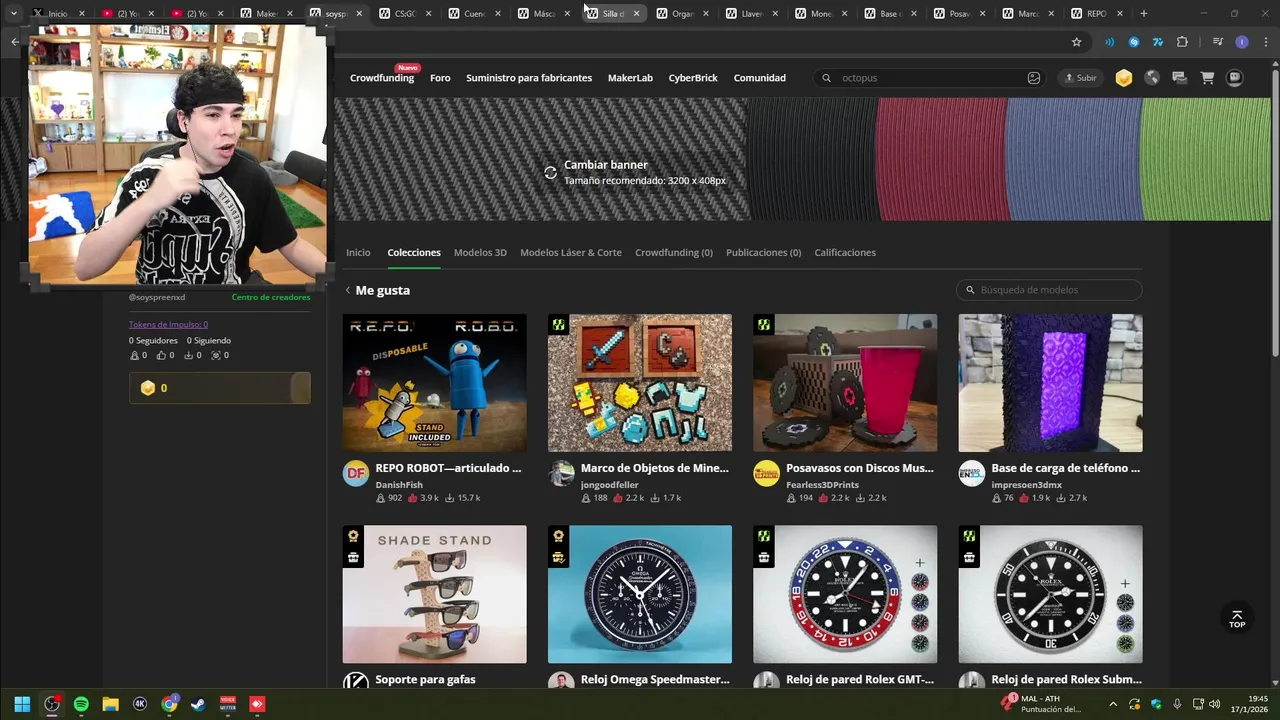Open the browser extensions puzzle icon
The height and width of the screenshot is (720, 1280).
pos(1183,42)
